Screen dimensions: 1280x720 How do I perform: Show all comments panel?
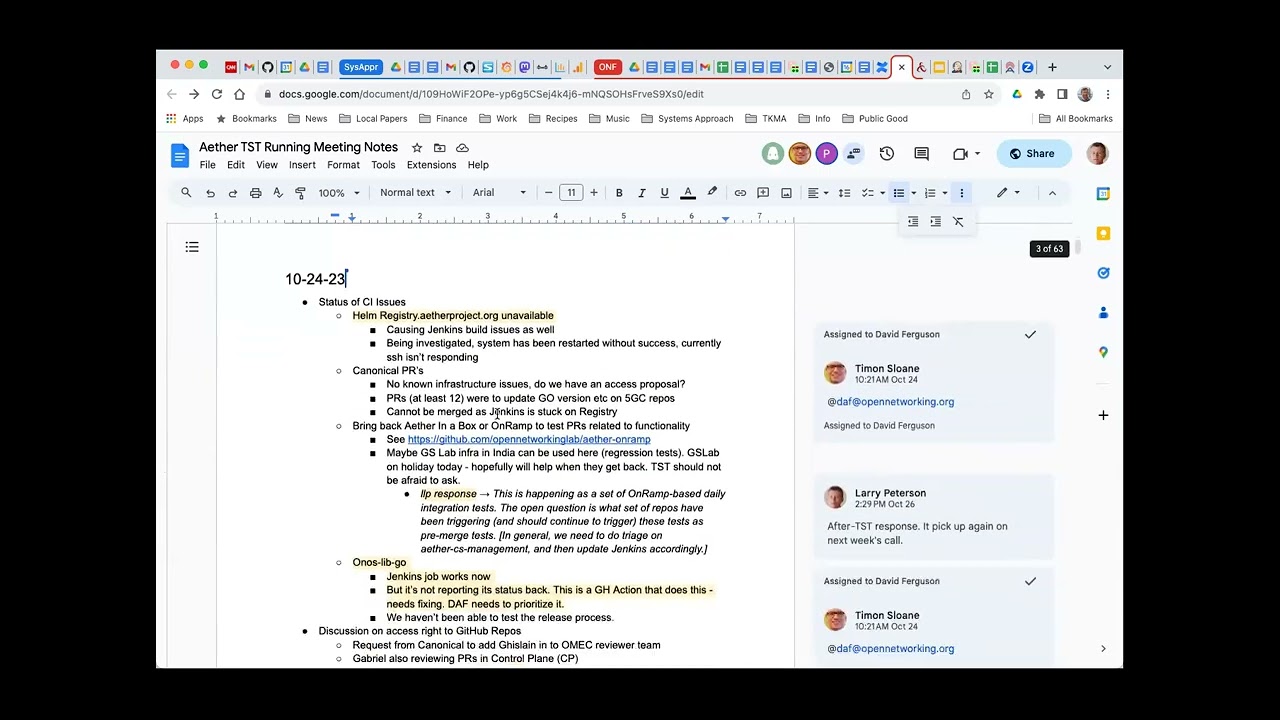tap(921, 154)
